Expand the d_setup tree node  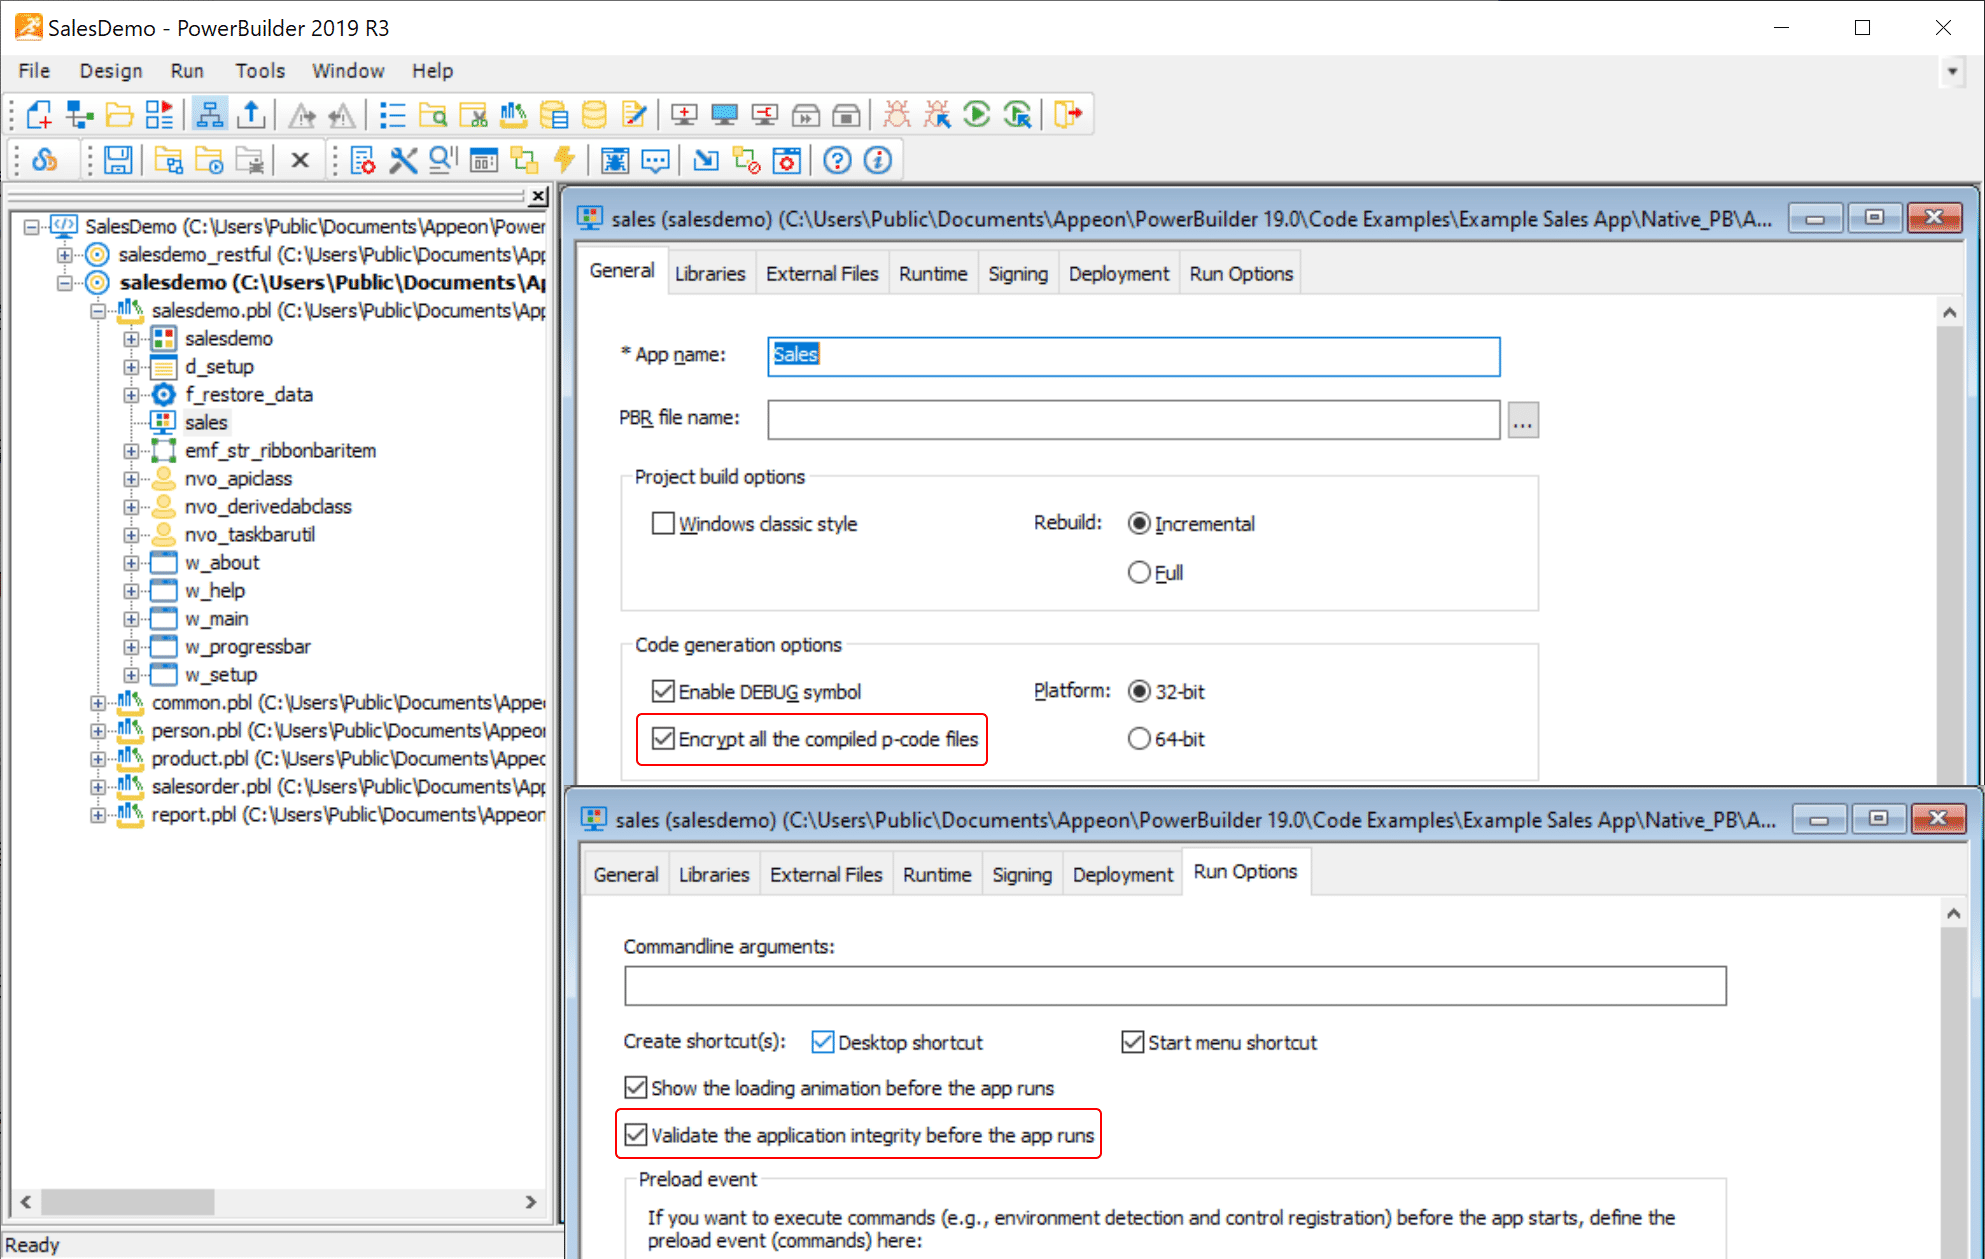pyautogui.click(x=131, y=367)
